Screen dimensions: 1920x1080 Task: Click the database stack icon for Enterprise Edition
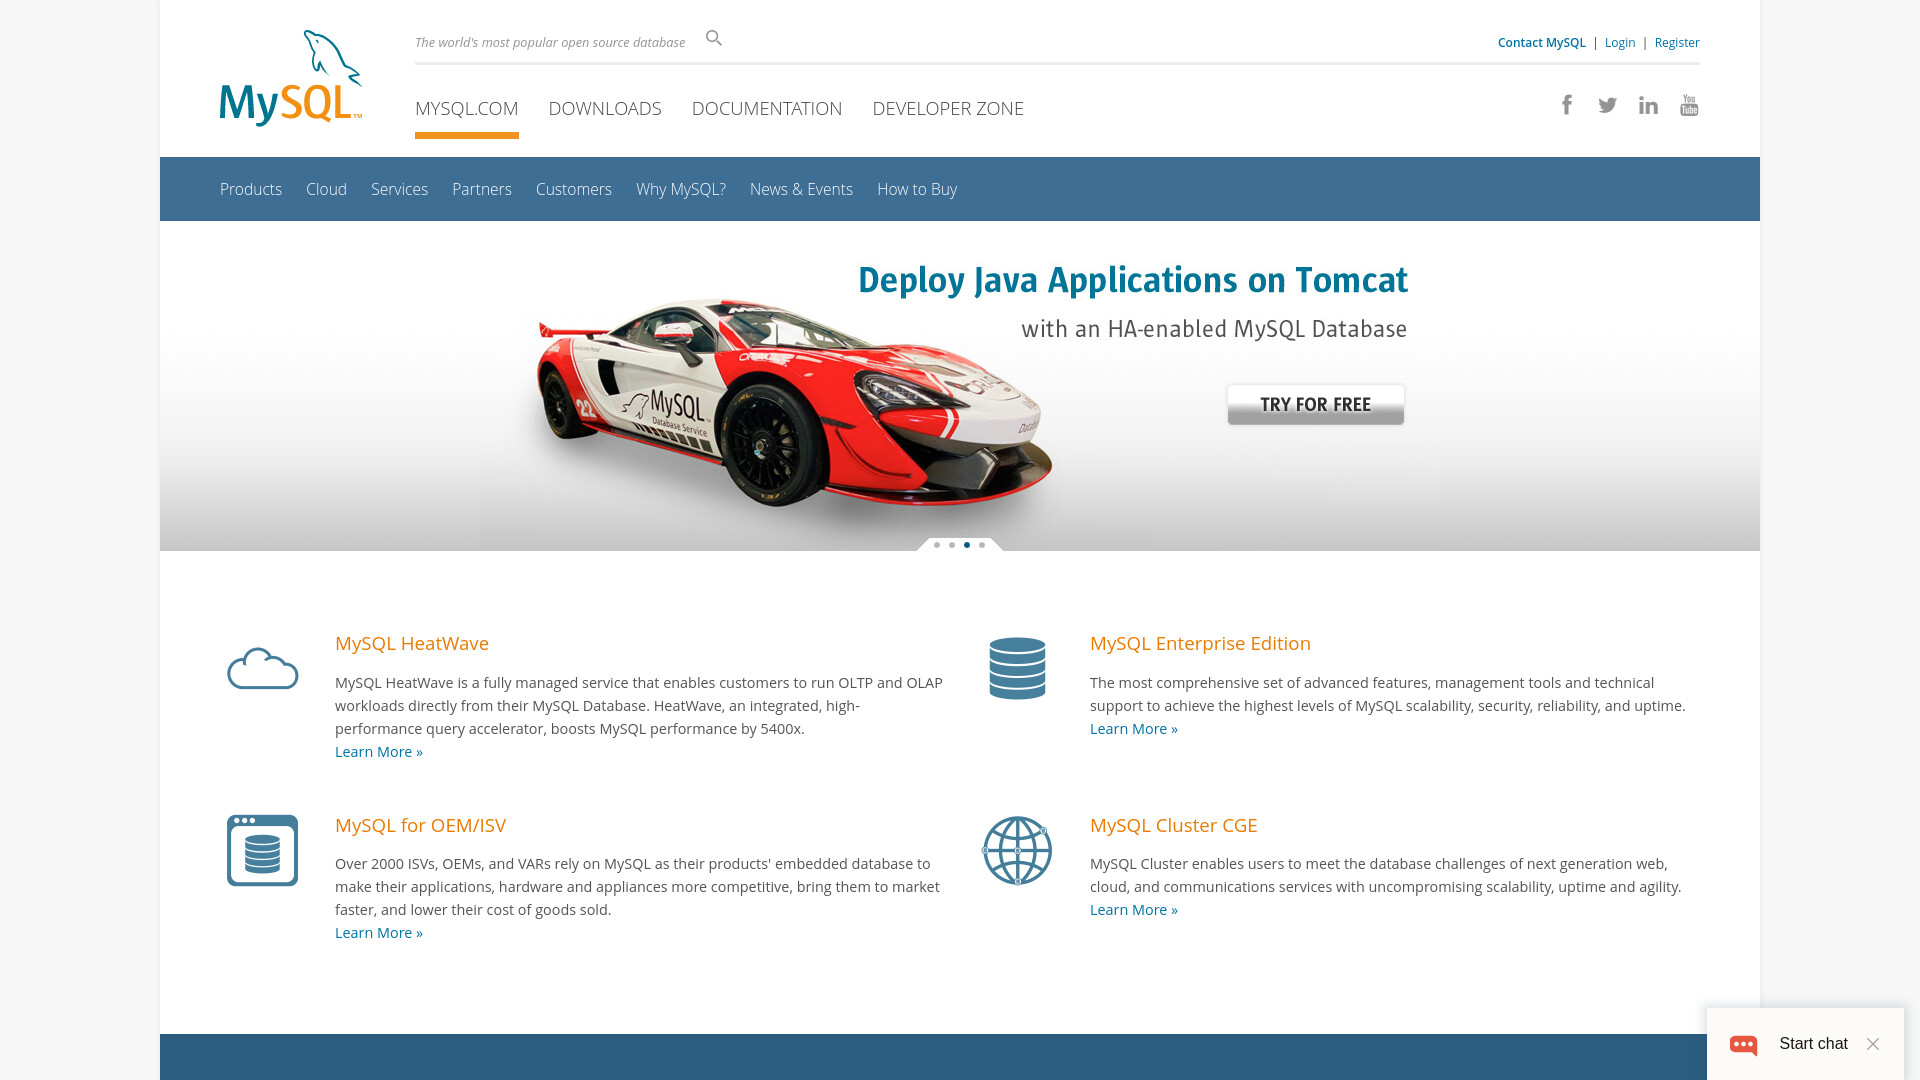[1017, 668]
